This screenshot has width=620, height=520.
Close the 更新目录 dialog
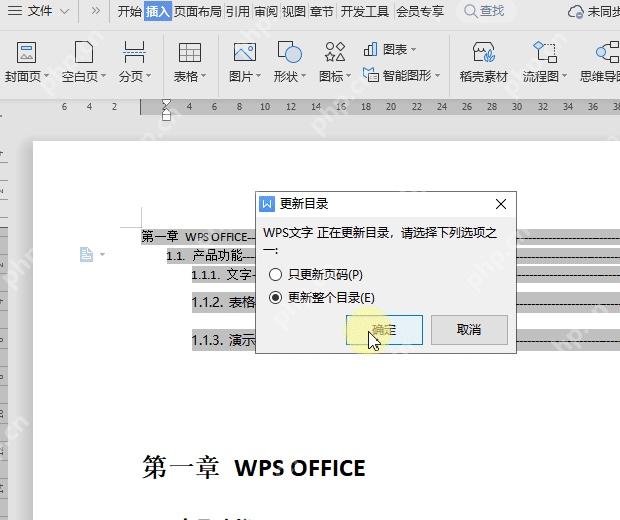point(501,204)
